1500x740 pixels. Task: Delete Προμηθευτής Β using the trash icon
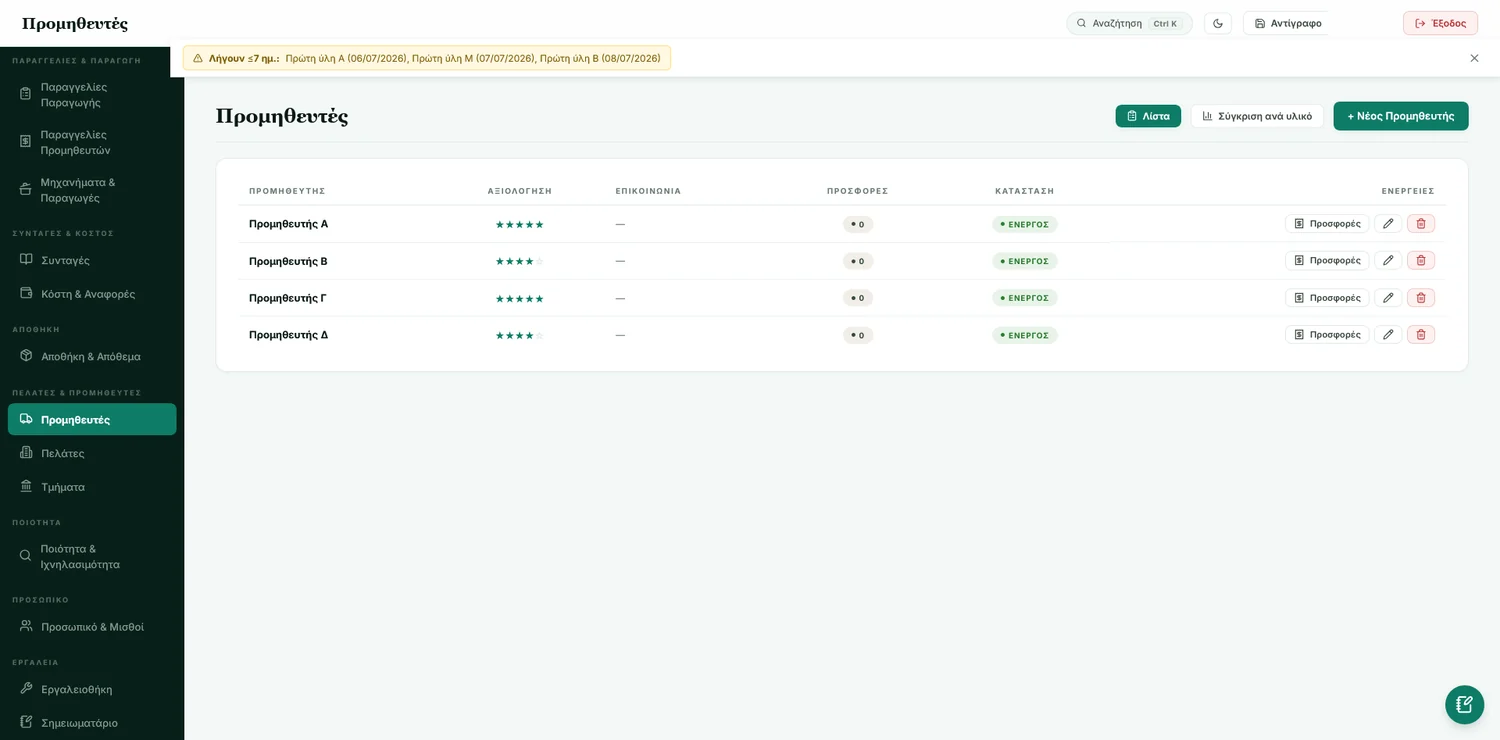click(1421, 261)
